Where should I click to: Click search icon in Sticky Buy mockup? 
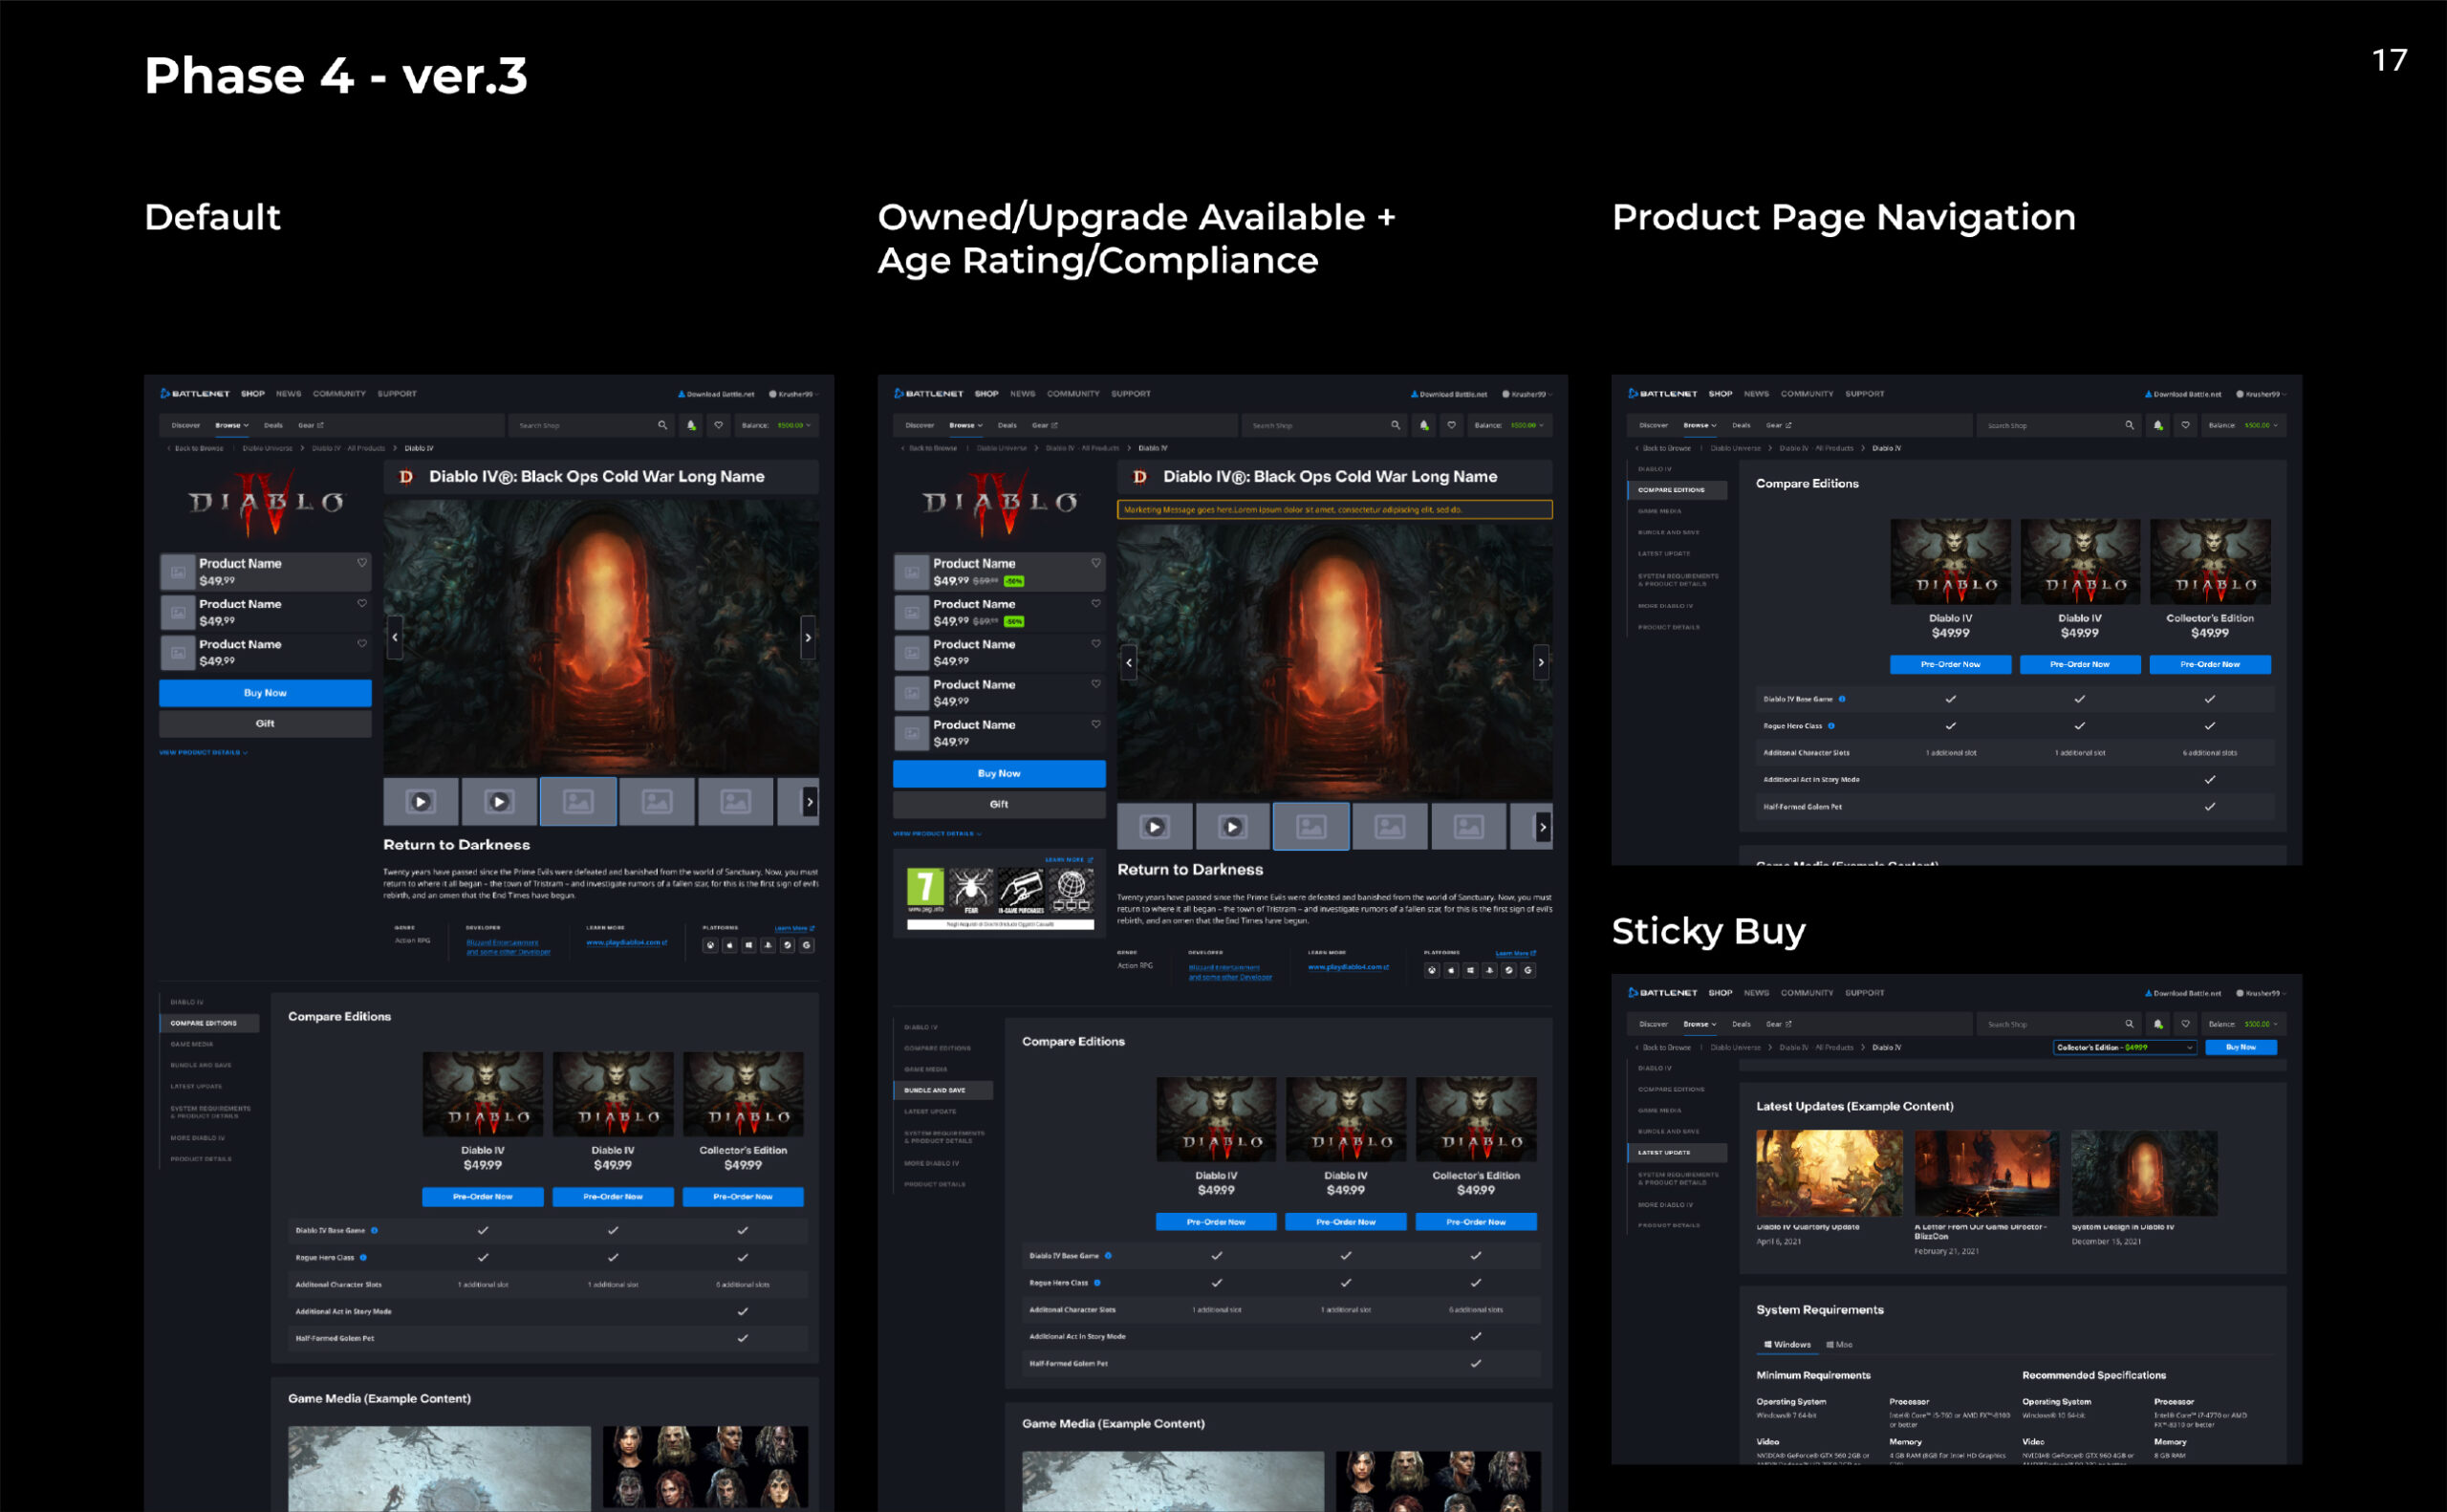coord(2129,1024)
